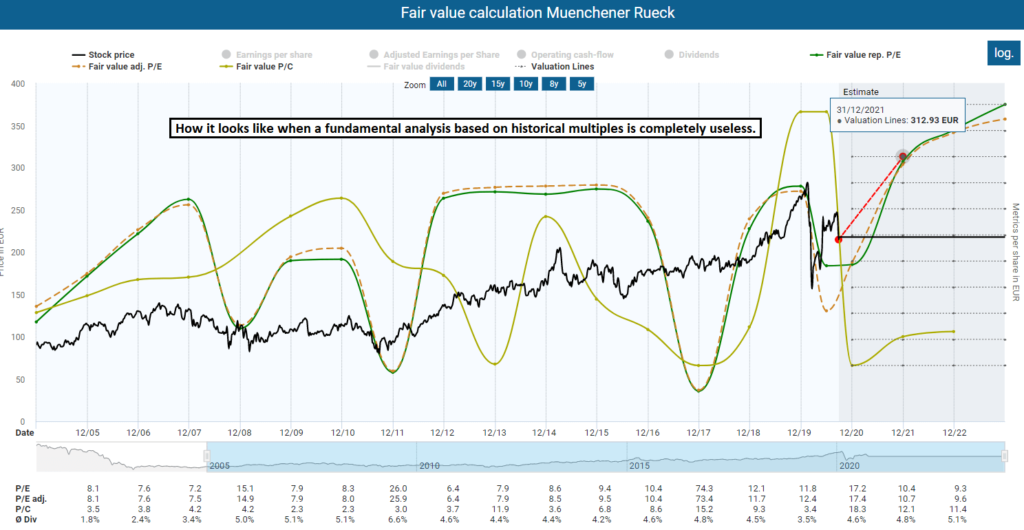The width and height of the screenshot is (1024, 530).
Task: Click the blue selected range in navigator
Action: tap(605, 456)
